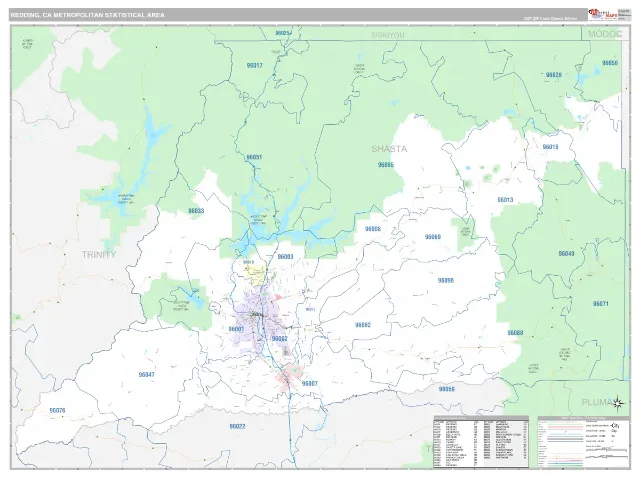
Task: Click ZIP code label 96047
Action: pyautogui.click(x=147, y=374)
